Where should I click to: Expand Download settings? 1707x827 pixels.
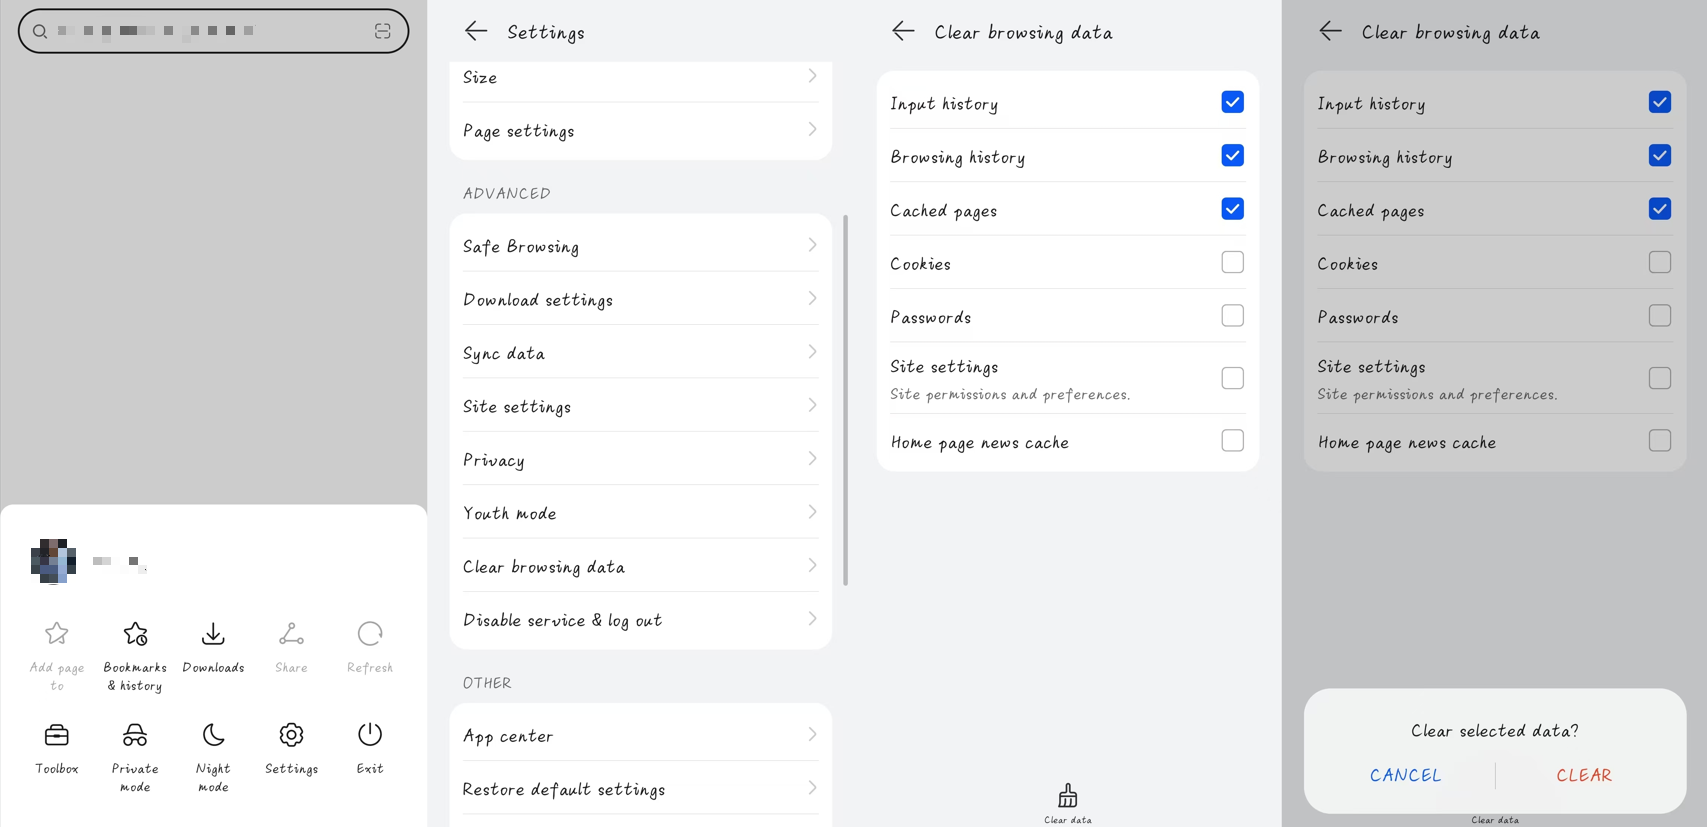tap(640, 299)
